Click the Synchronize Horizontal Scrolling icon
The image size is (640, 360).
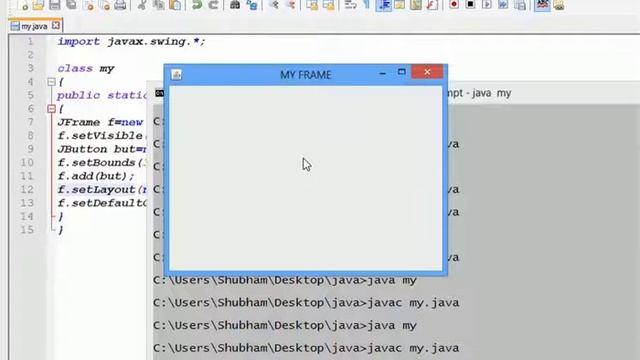click(329, 5)
